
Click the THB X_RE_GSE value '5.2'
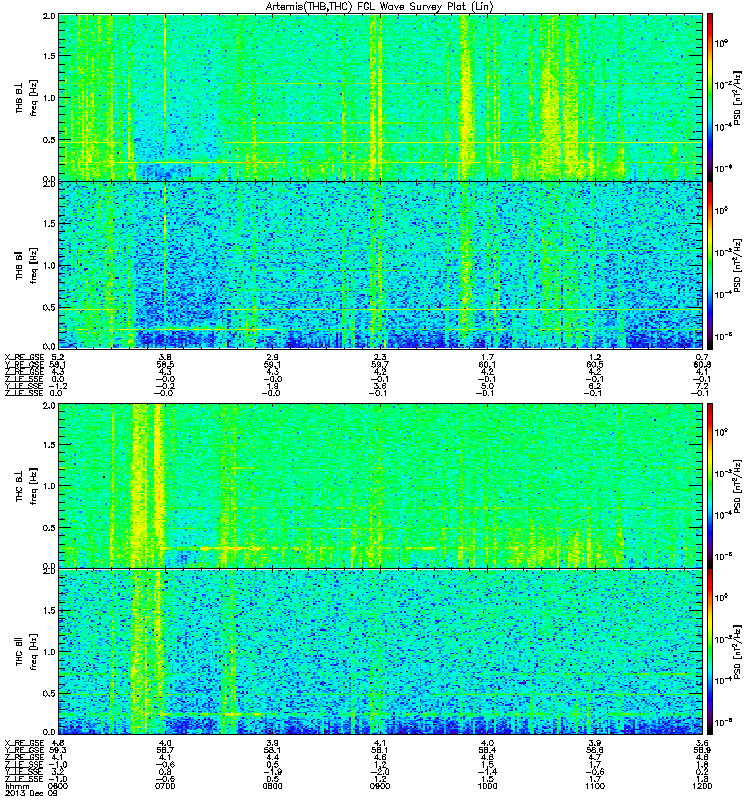[58, 357]
